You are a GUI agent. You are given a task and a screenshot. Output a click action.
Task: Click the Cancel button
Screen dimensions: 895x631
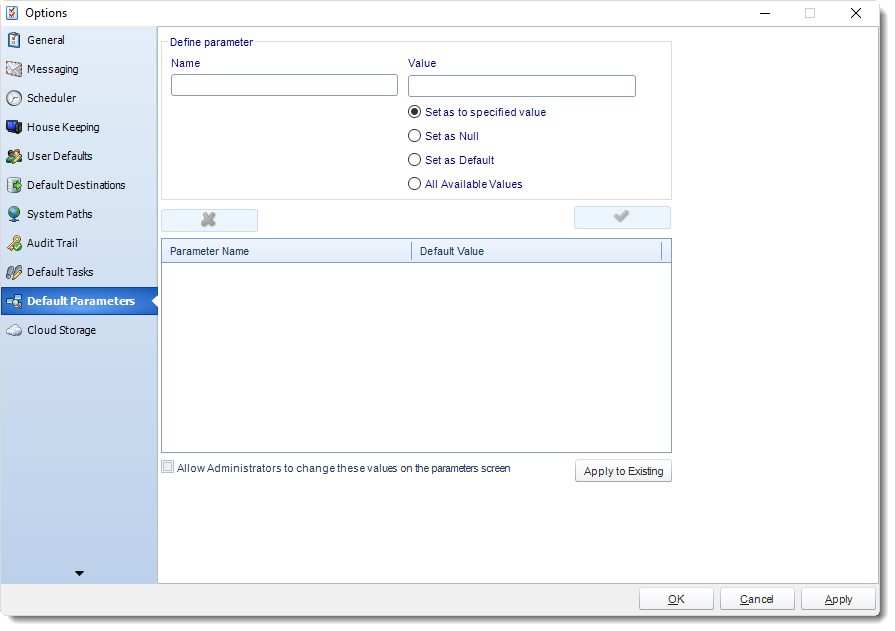[x=757, y=599]
